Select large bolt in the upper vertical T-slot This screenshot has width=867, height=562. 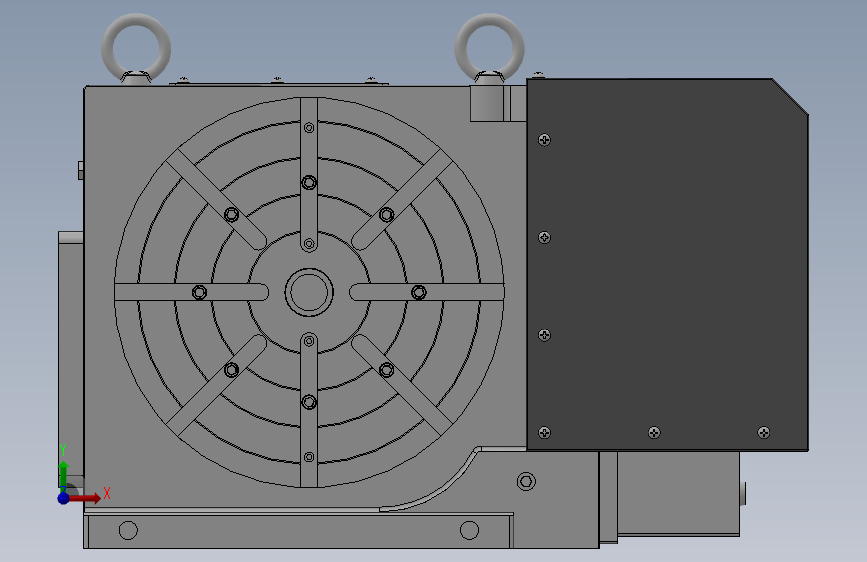click(309, 182)
